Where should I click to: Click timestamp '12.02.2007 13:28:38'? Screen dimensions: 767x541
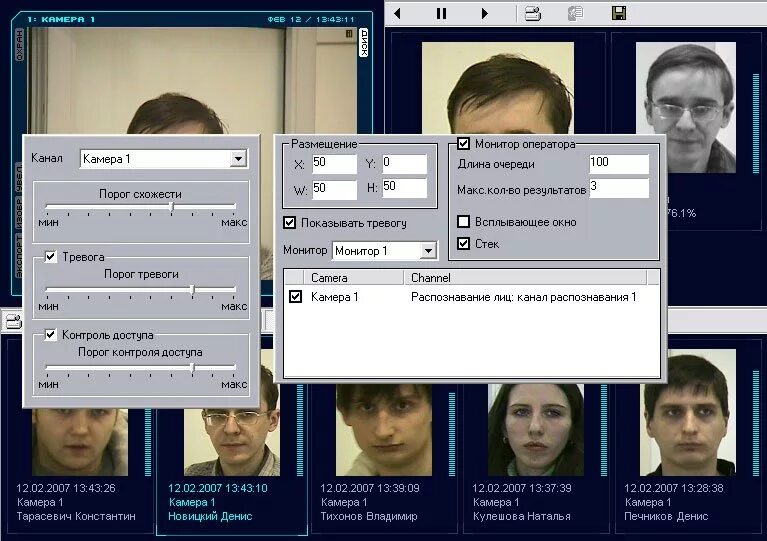(674, 488)
